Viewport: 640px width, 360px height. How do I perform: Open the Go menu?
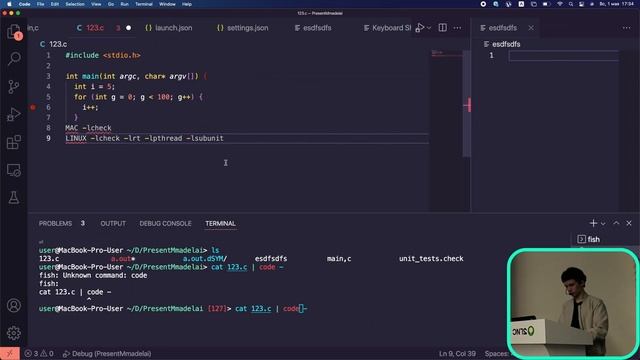111,4
